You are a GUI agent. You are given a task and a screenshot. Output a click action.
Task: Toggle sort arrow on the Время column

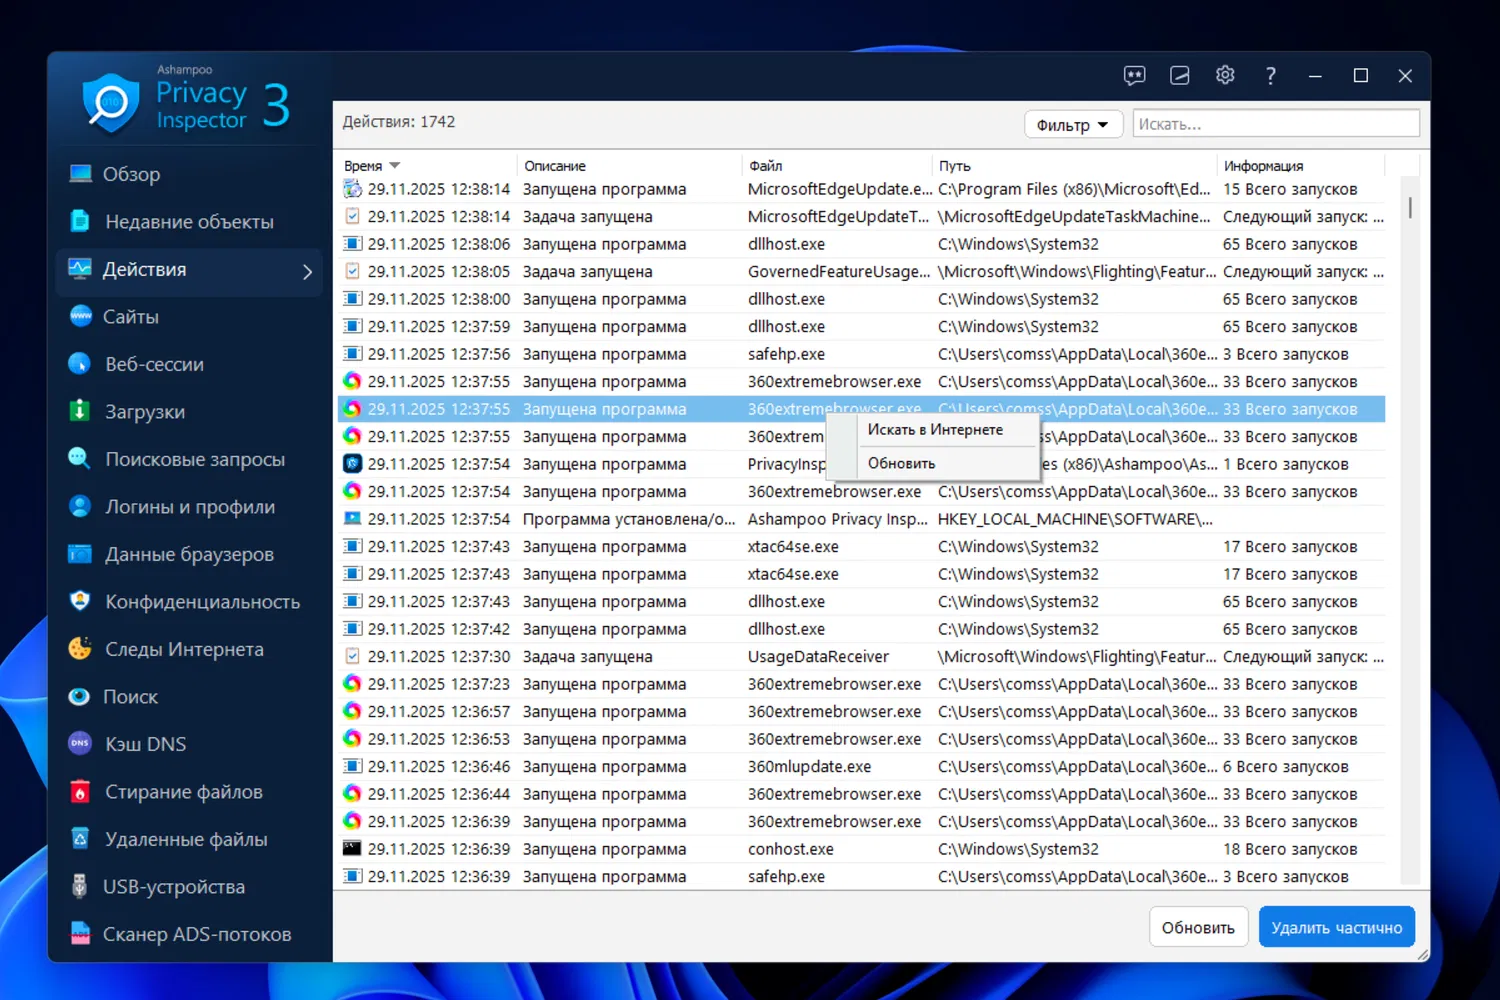click(395, 166)
